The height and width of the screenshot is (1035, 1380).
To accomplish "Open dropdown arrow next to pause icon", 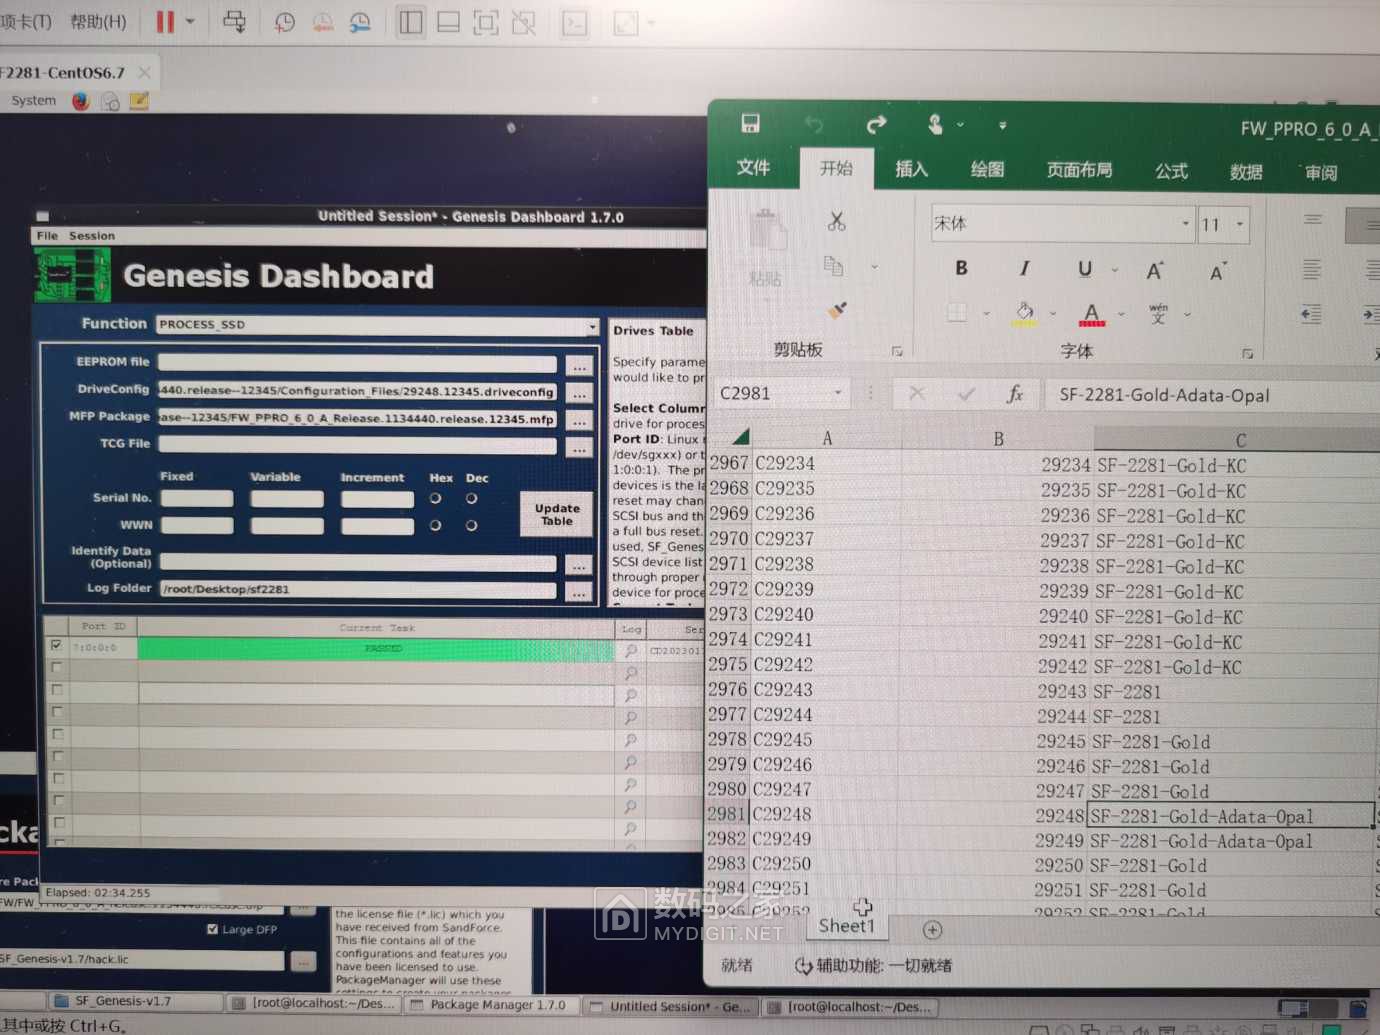I will point(190,22).
